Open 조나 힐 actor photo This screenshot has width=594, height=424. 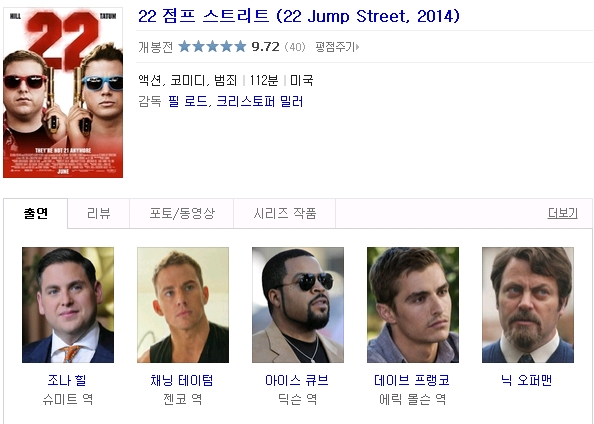pyautogui.click(x=68, y=305)
